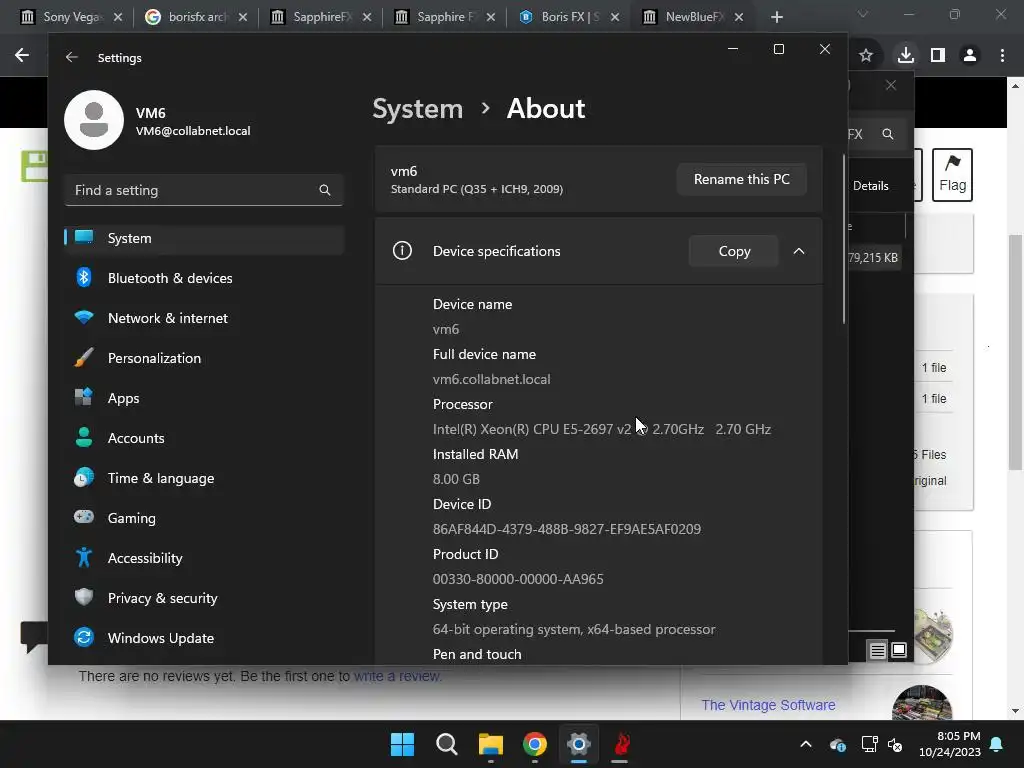Select the full device name vm6.collabnet.local
The height and width of the screenshot is (768, 1024).
[491, 379]
